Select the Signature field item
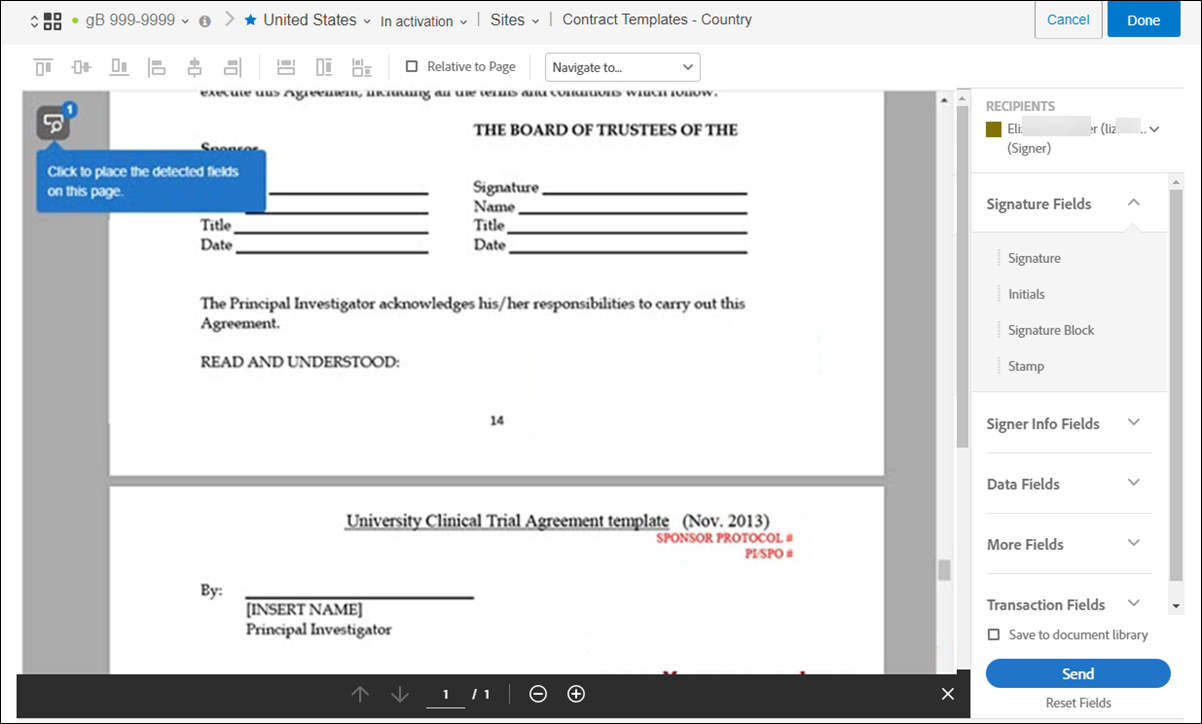 pyautogui.click(x=1034, y=258)
